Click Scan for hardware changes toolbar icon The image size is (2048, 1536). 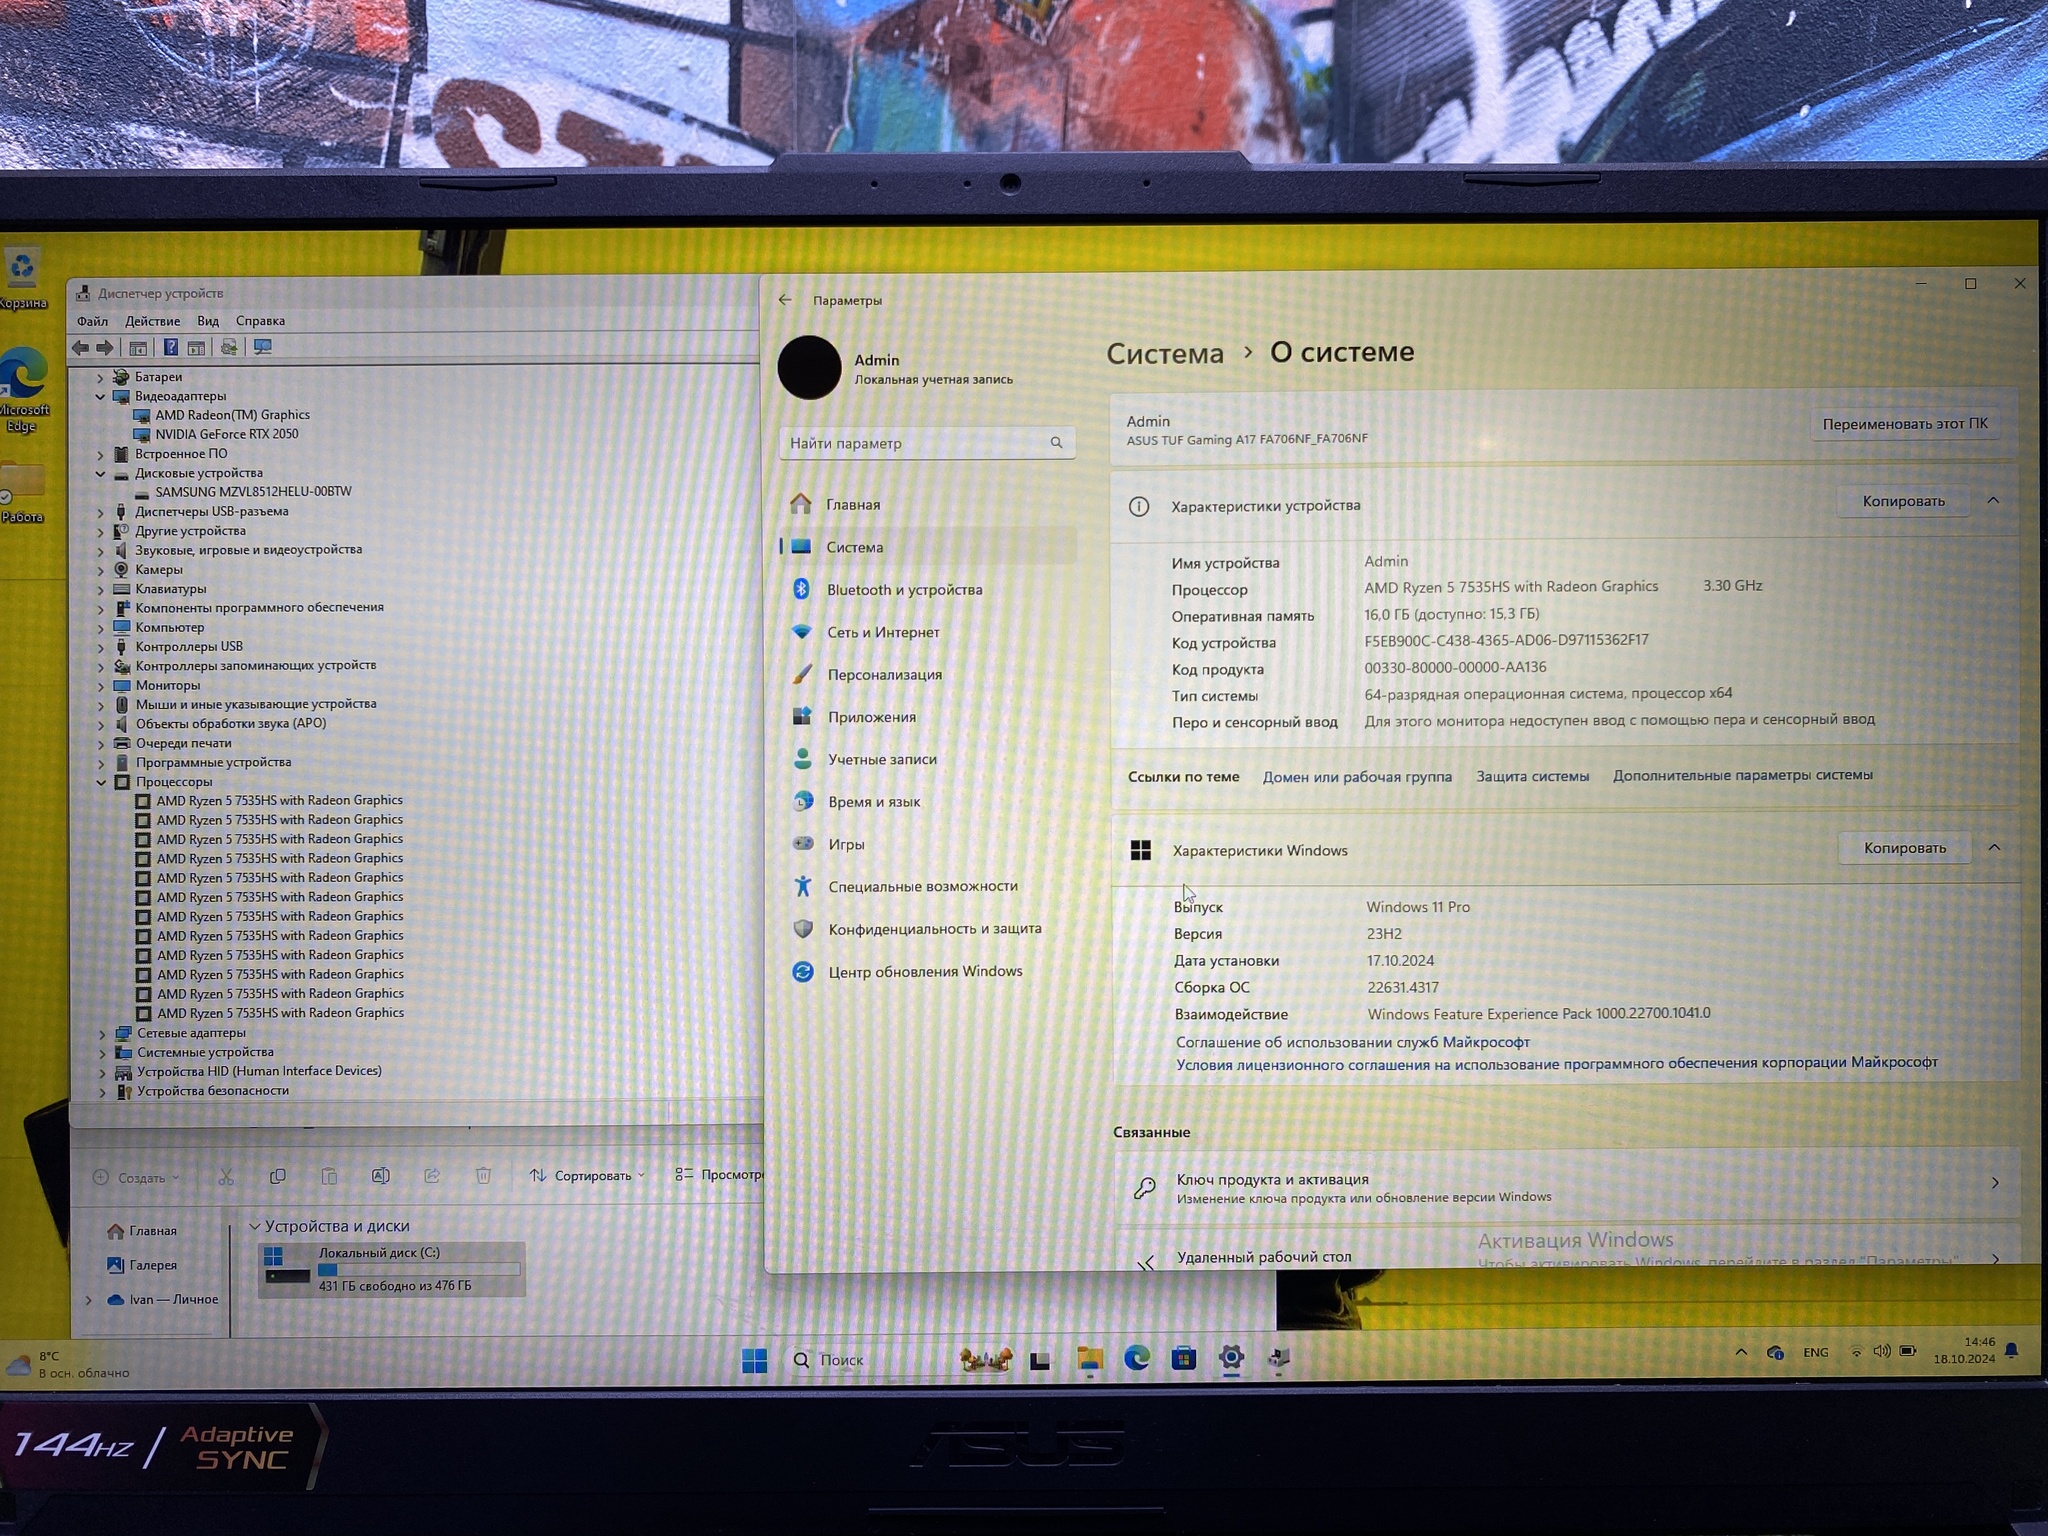pos(263,347)
